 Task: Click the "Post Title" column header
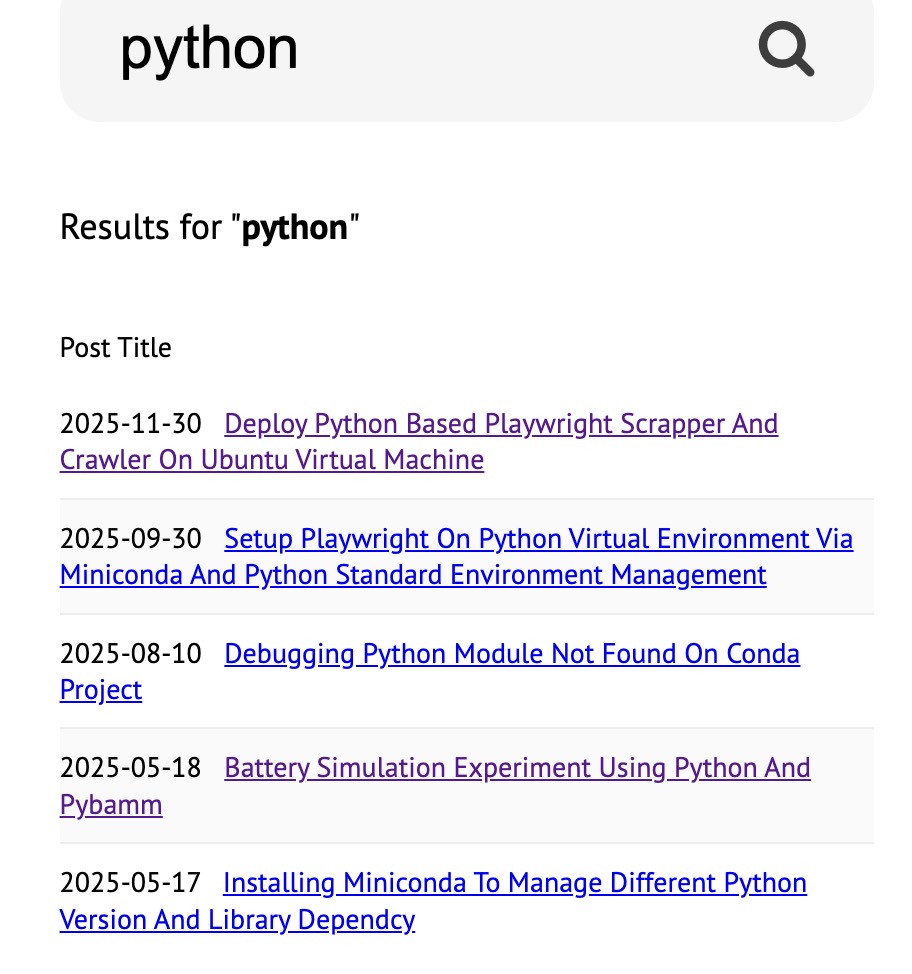116,348
